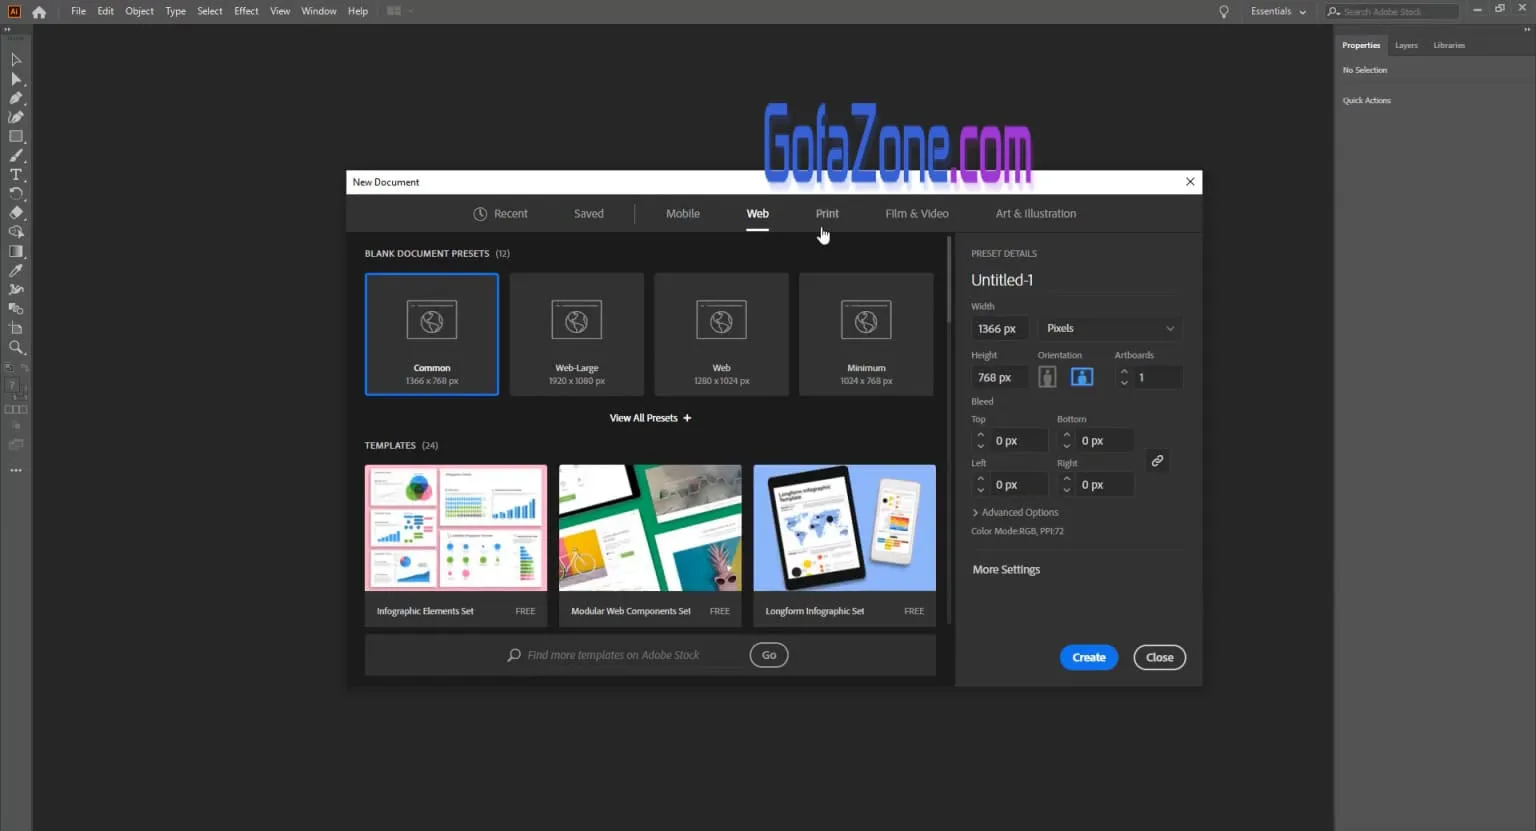The width and height of the screenshot is (1536, 831).
Task: Select the Rectangle tool
Action: click(x=16, y=136)
